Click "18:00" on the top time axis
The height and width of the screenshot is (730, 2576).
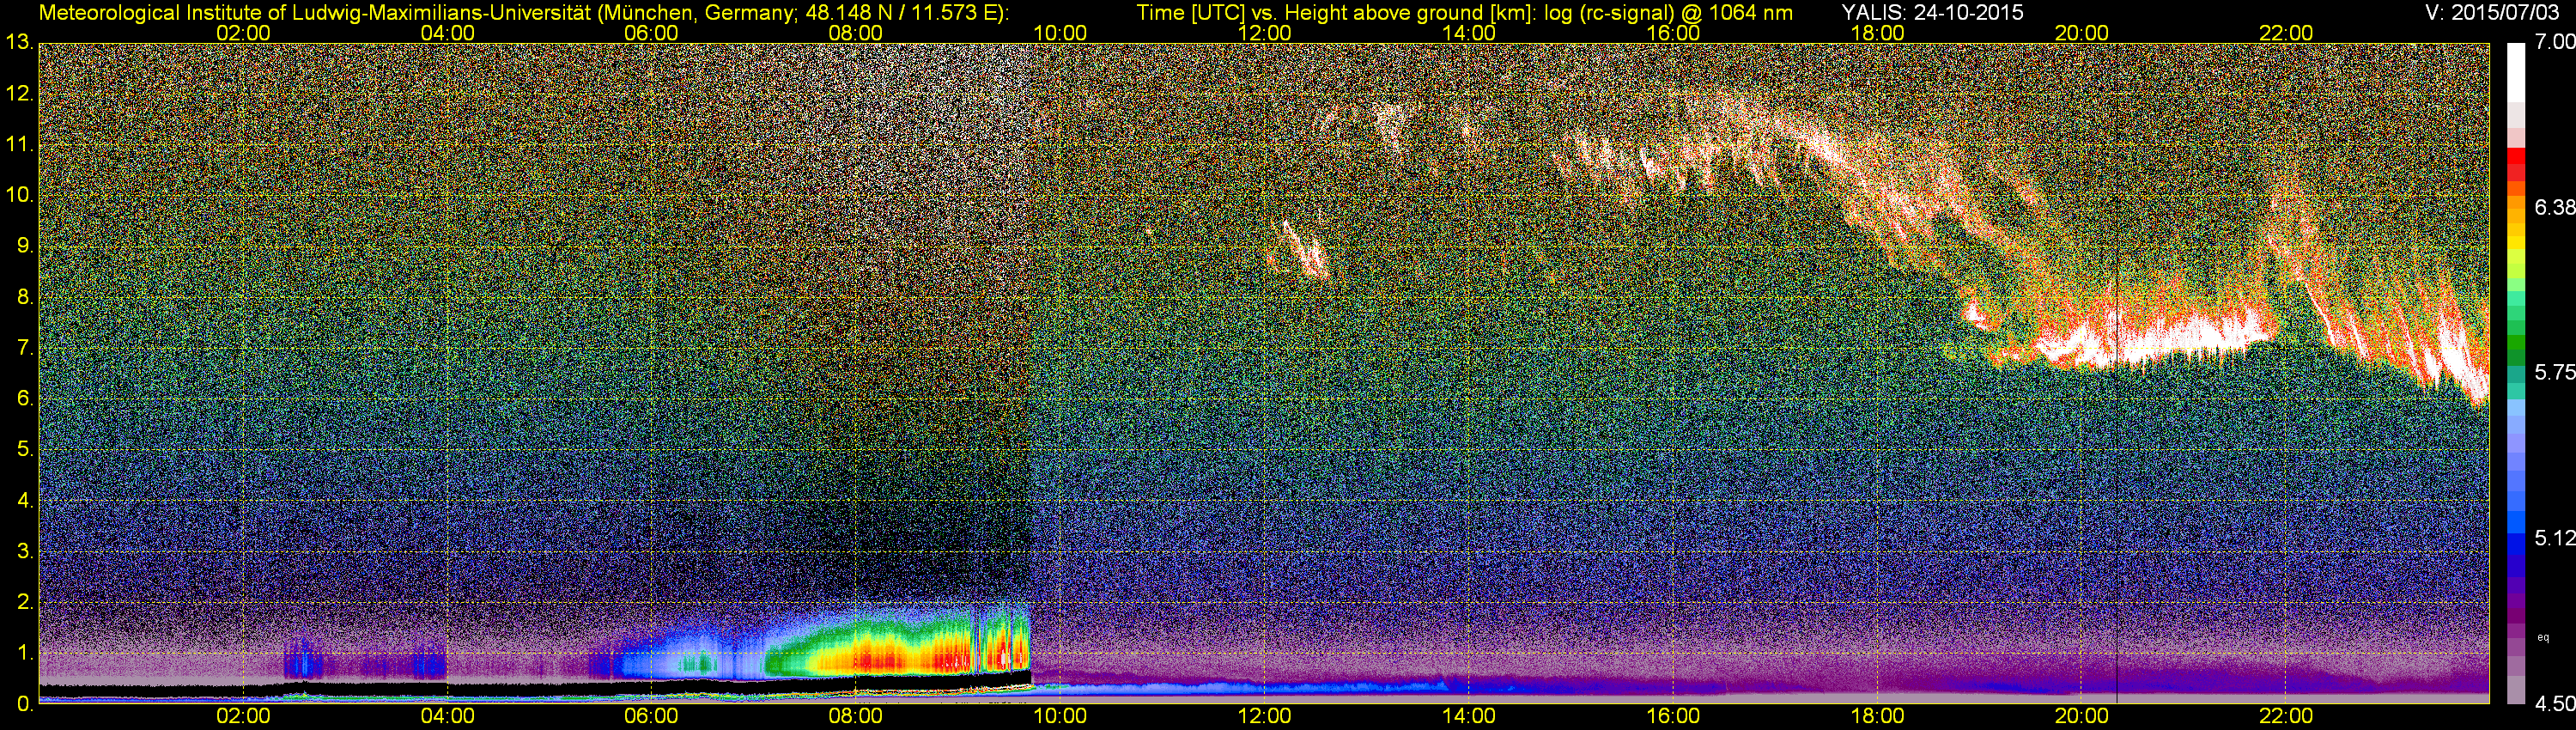coord(1877,33)
